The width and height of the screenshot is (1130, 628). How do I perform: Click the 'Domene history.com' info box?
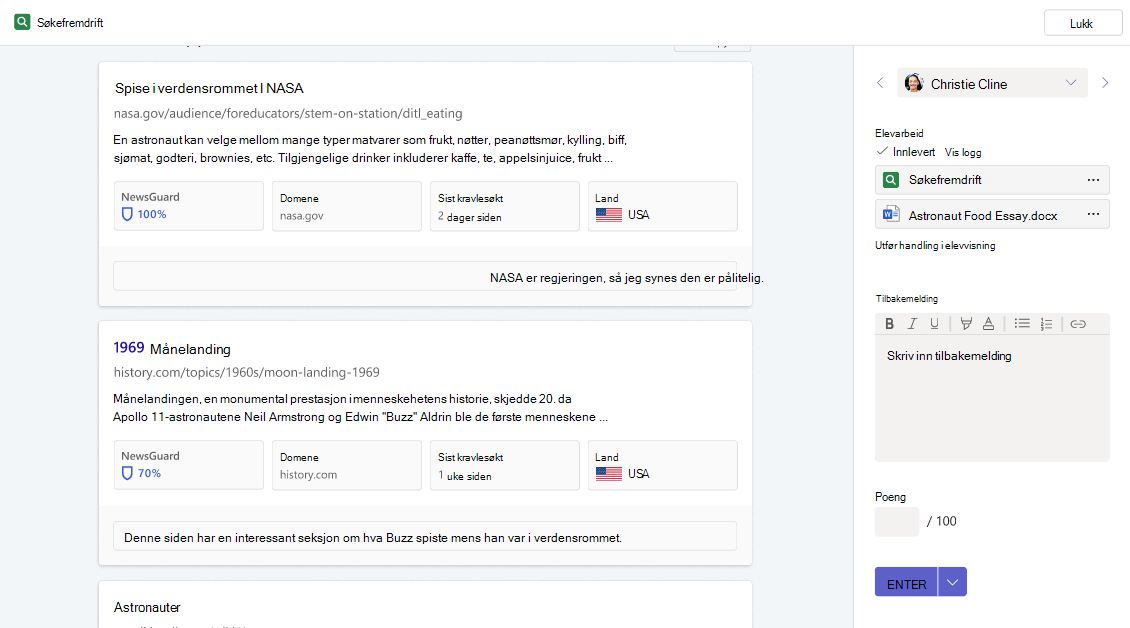click(x=347, y=465)
